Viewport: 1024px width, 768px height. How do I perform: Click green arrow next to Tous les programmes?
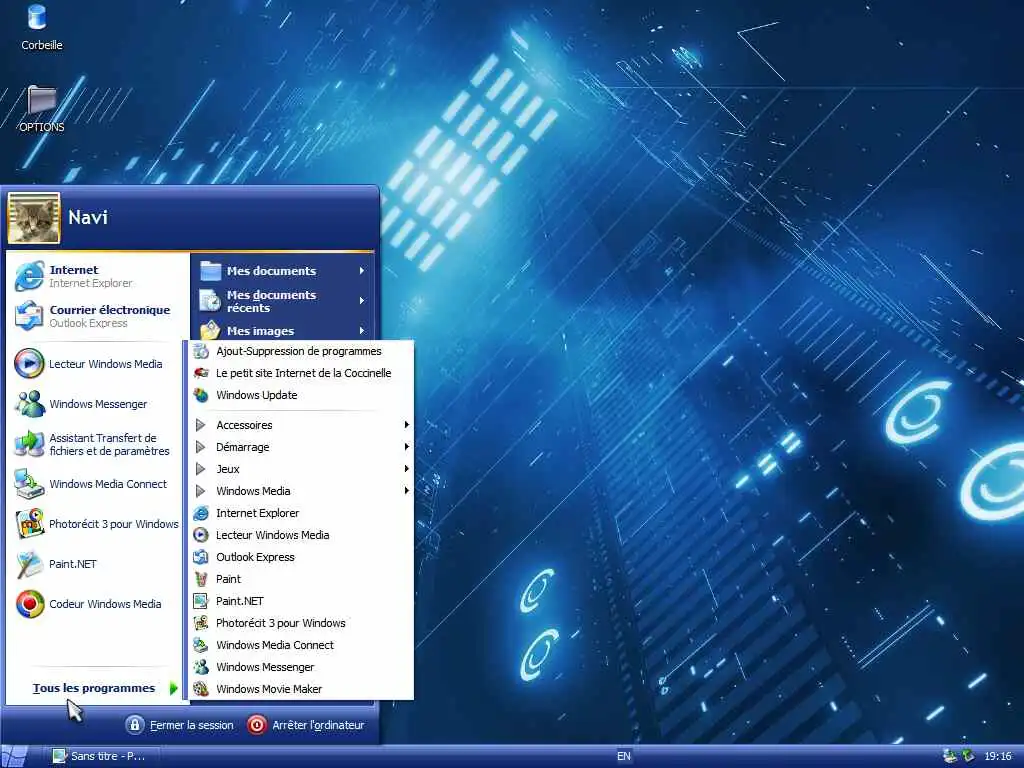coord(173,688)
